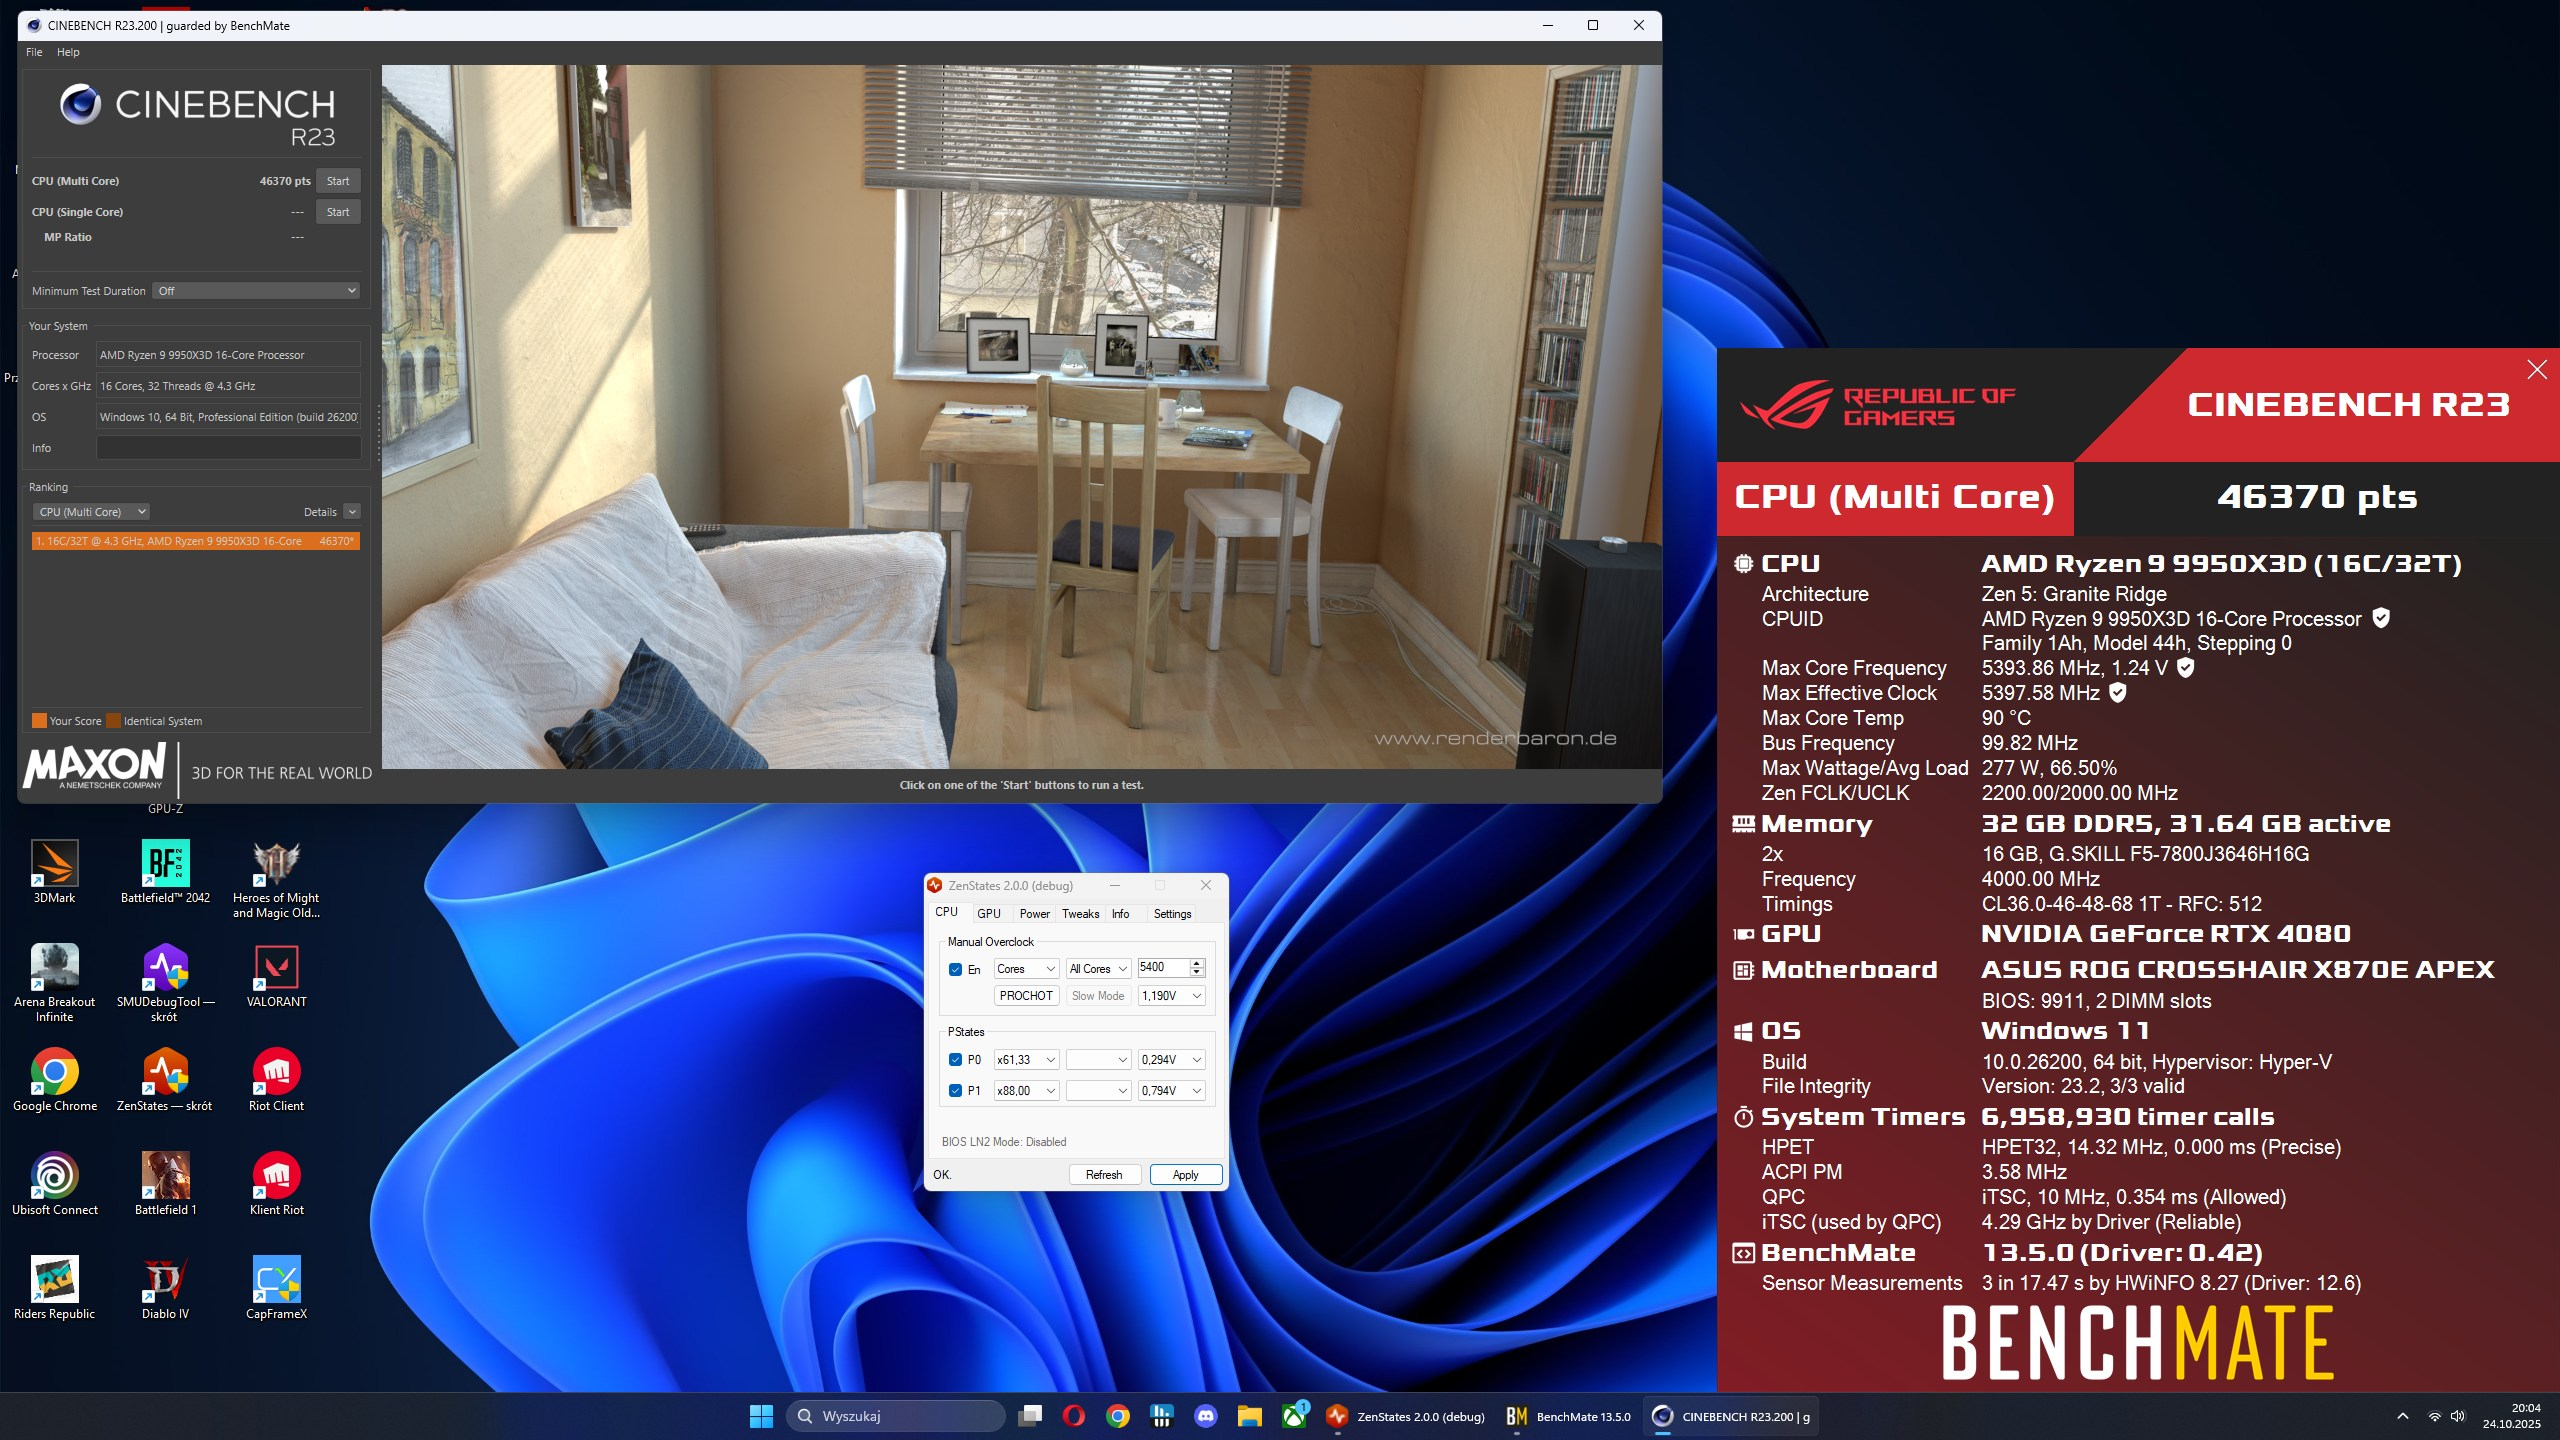Screen dimensions: 2560x1440
Task: Open the Diablo IV desktop shortcut
Action: click(x=165, y=1281)
